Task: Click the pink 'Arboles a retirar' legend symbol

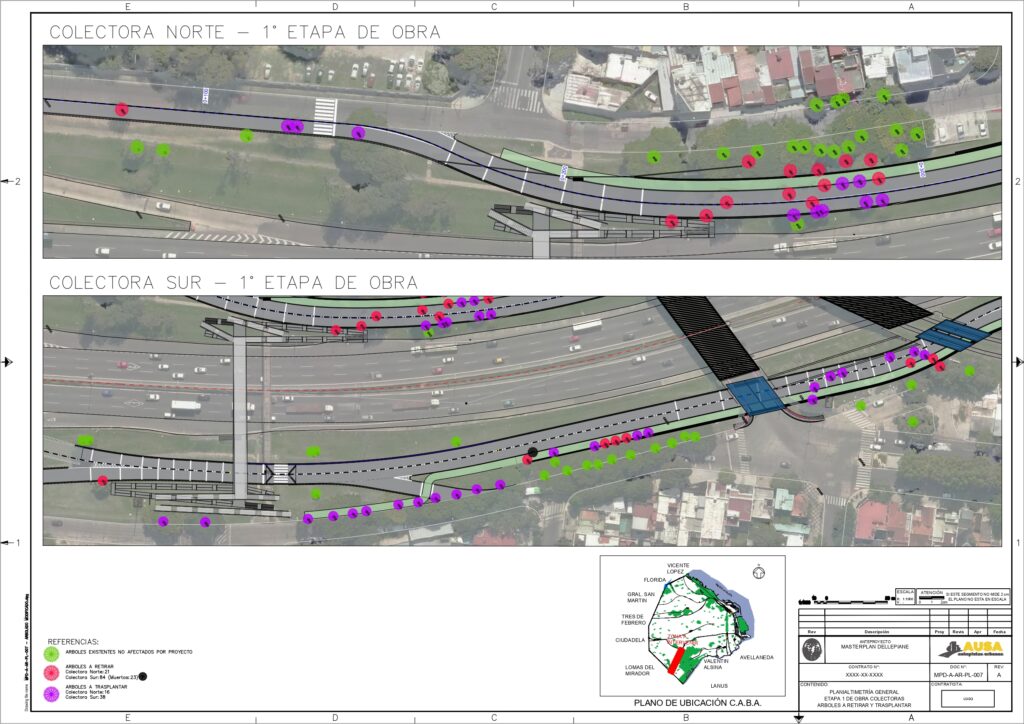Action: point(51,672)
